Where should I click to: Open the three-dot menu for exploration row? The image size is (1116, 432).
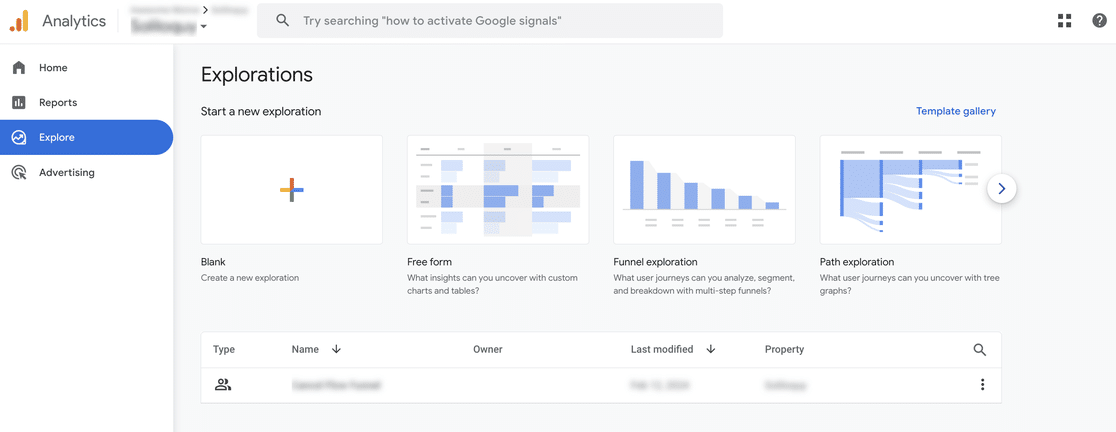point(982,385)
